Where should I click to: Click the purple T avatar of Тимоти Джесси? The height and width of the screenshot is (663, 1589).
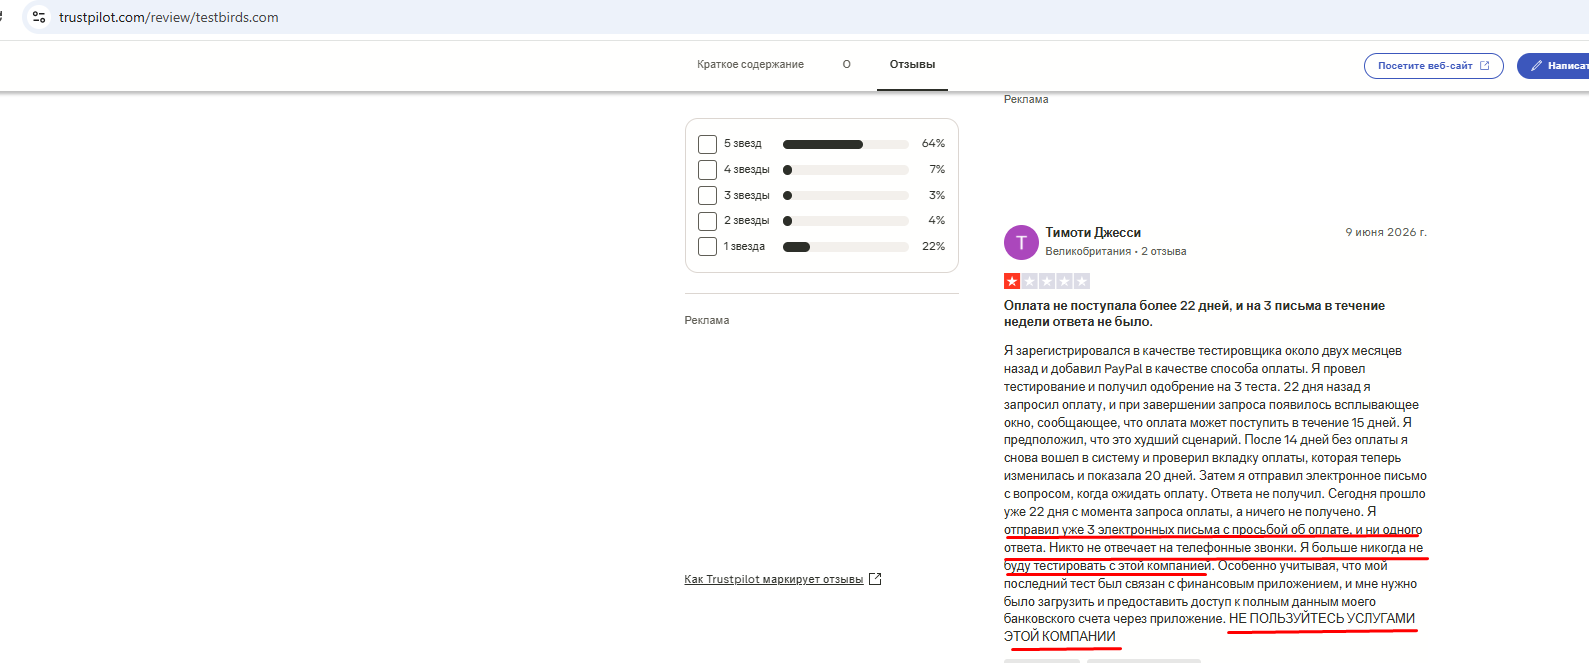(1021, 242)
